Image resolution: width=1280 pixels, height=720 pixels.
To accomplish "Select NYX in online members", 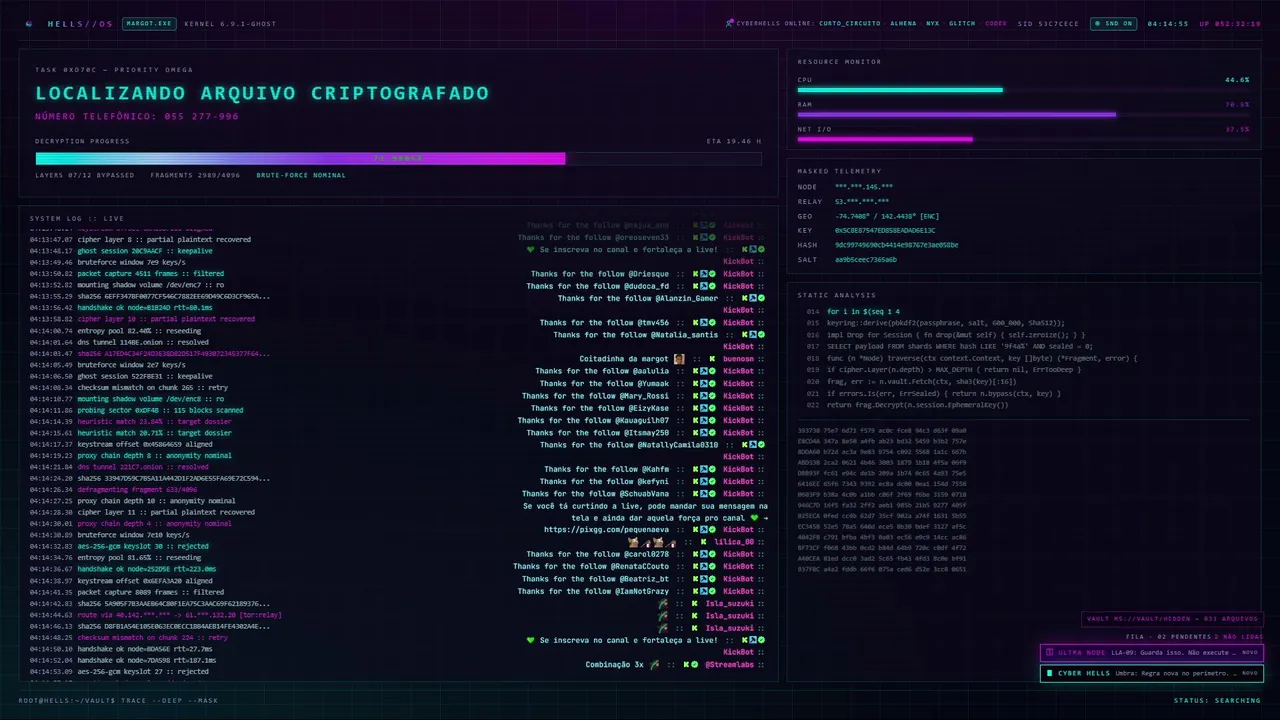I will [x=933, y=24].
